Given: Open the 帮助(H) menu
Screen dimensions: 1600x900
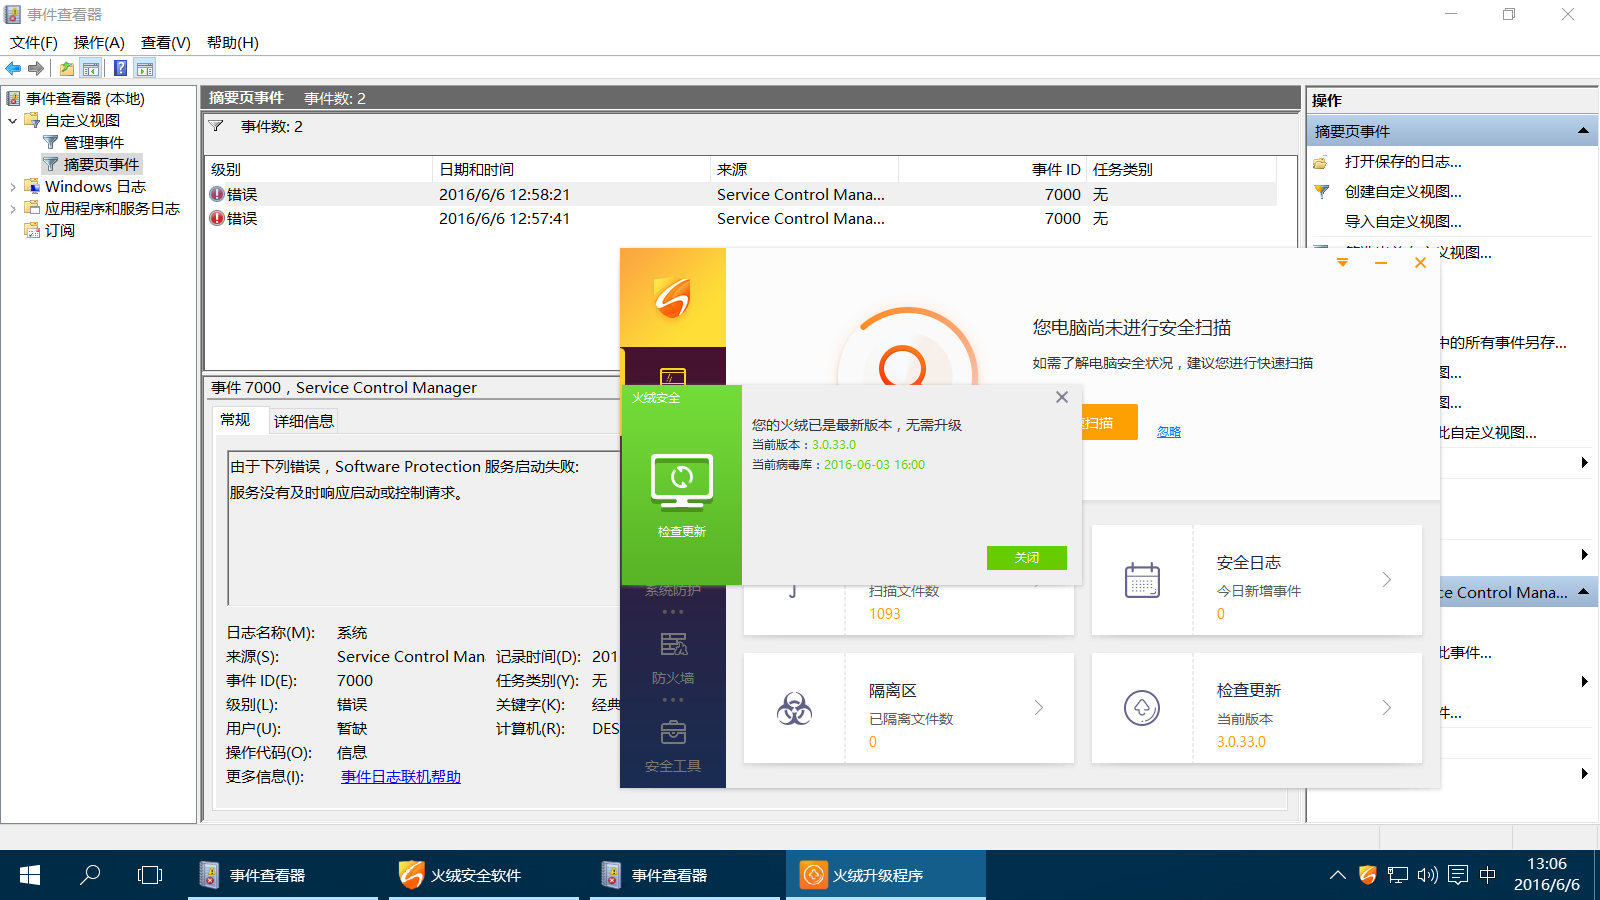Looking at the screenshot, I should [x=233, y=42].
